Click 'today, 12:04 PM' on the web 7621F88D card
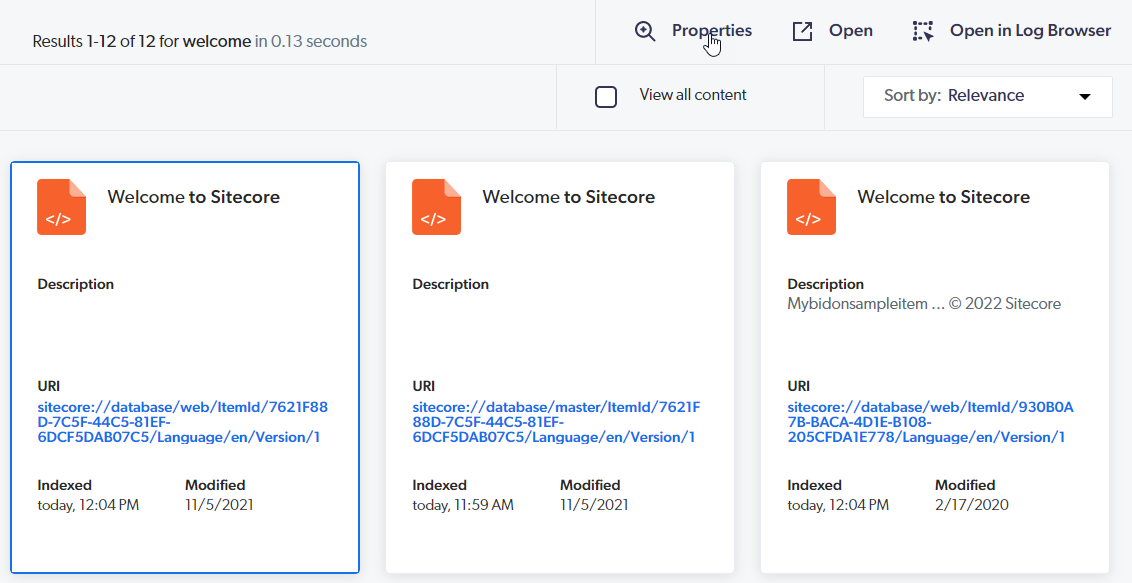Viewport: 1132px width, 583px height. [x=88, y=505]
